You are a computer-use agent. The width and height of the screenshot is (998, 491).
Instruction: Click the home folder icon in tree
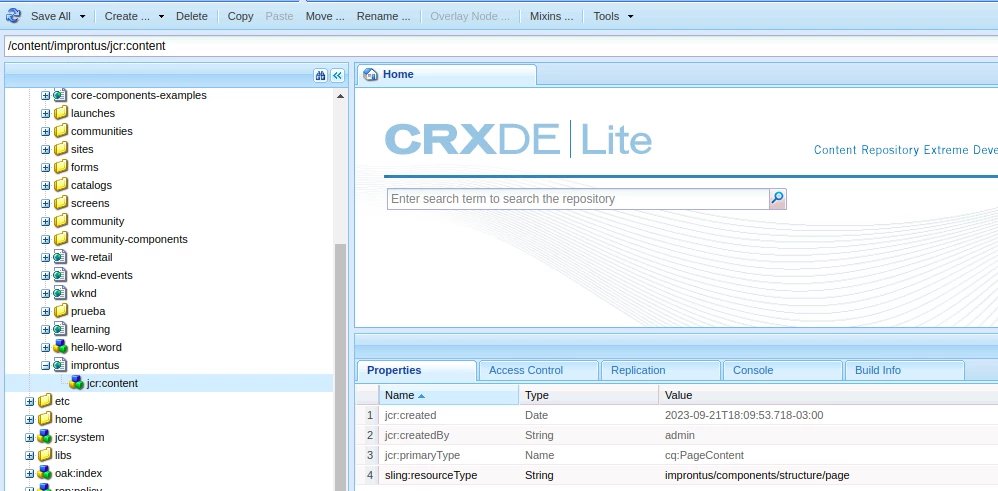45,419
